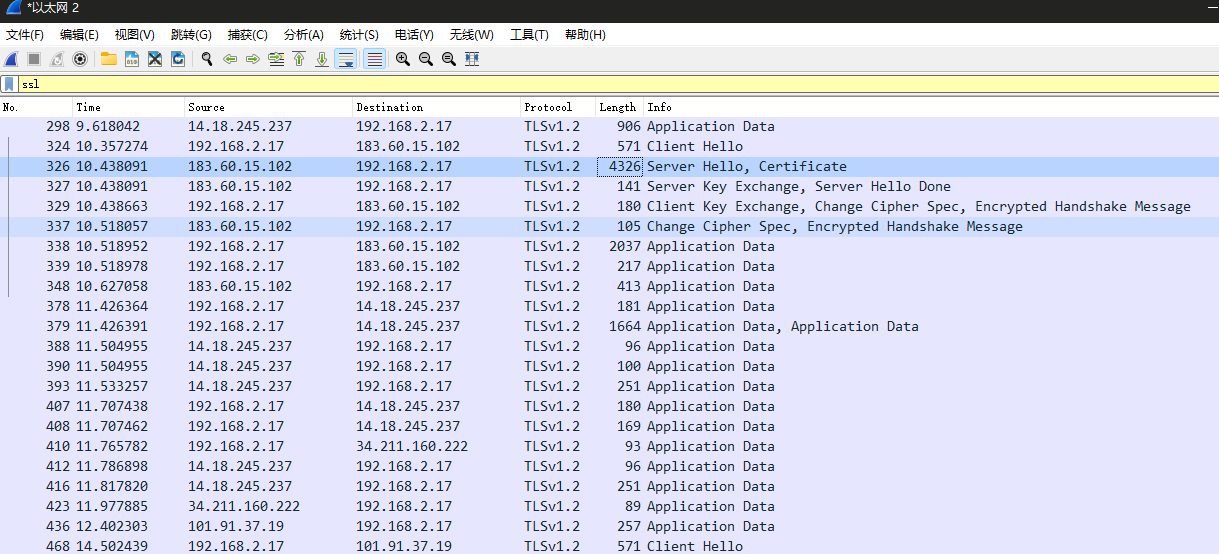This screenshot has width=1219, height=554.
Task: Sort by the No. column header
Action: (x=37, y=107)
